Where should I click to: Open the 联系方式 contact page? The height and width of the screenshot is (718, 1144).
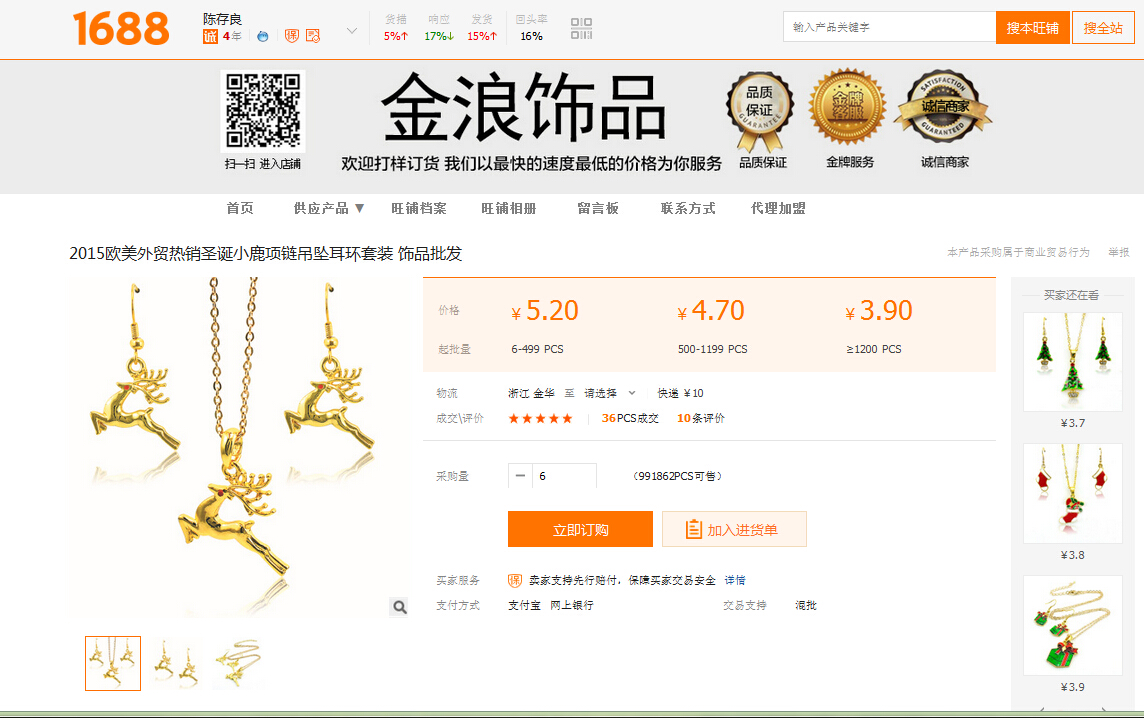pyautogui.click(x=688, y=208)
